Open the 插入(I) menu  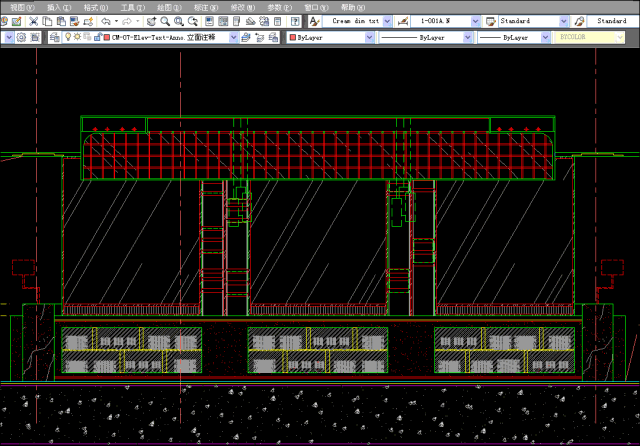(59, 7)
